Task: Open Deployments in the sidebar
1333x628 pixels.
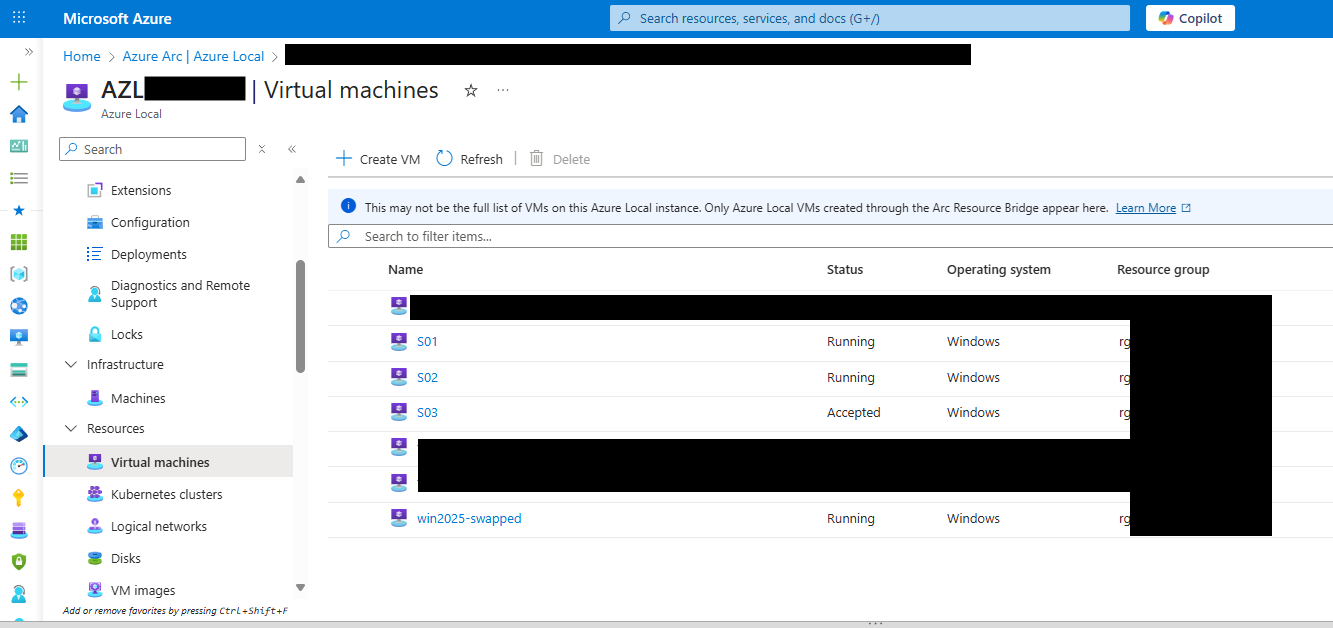Action: 149,254
